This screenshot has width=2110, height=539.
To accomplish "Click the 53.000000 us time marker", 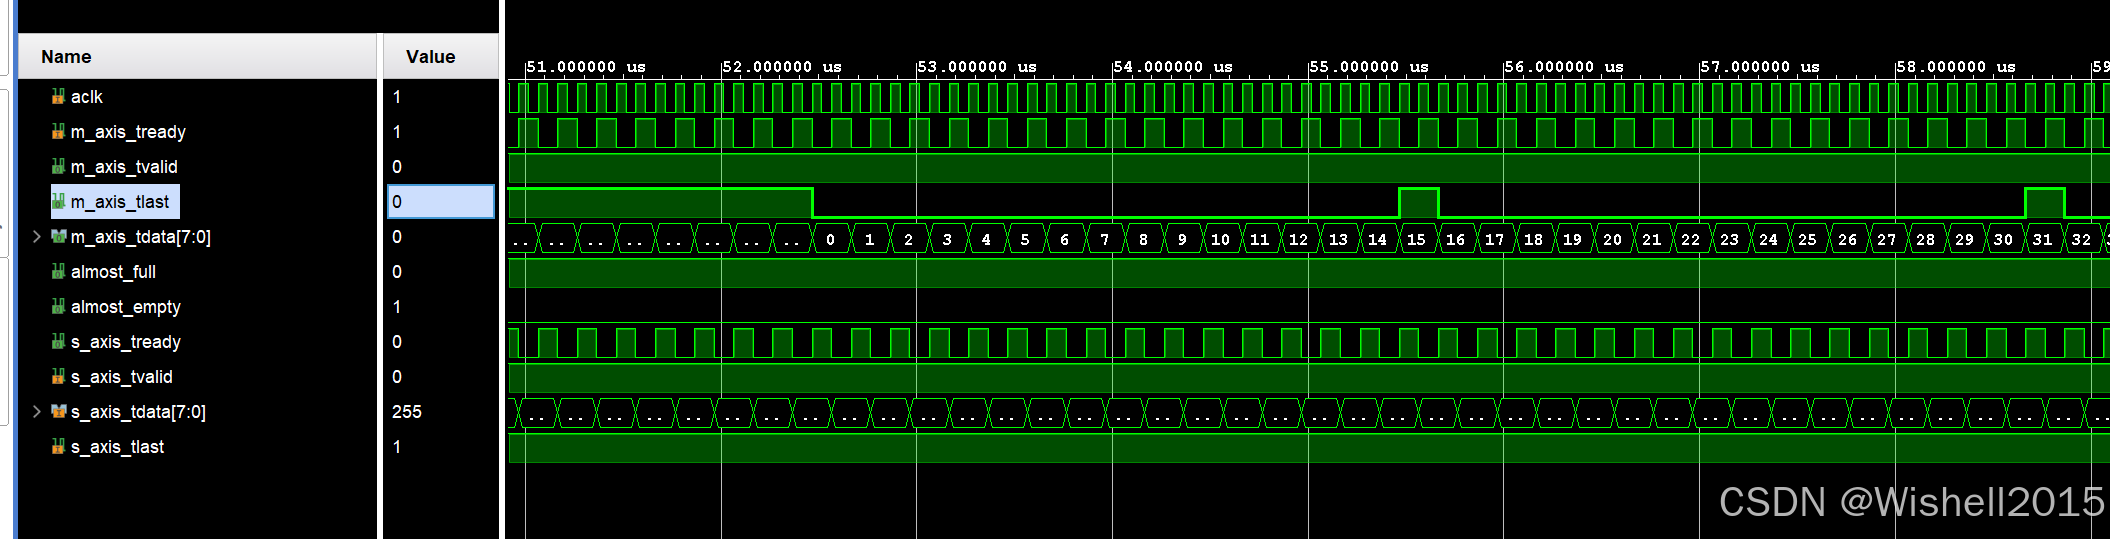I will pos(977,67).
